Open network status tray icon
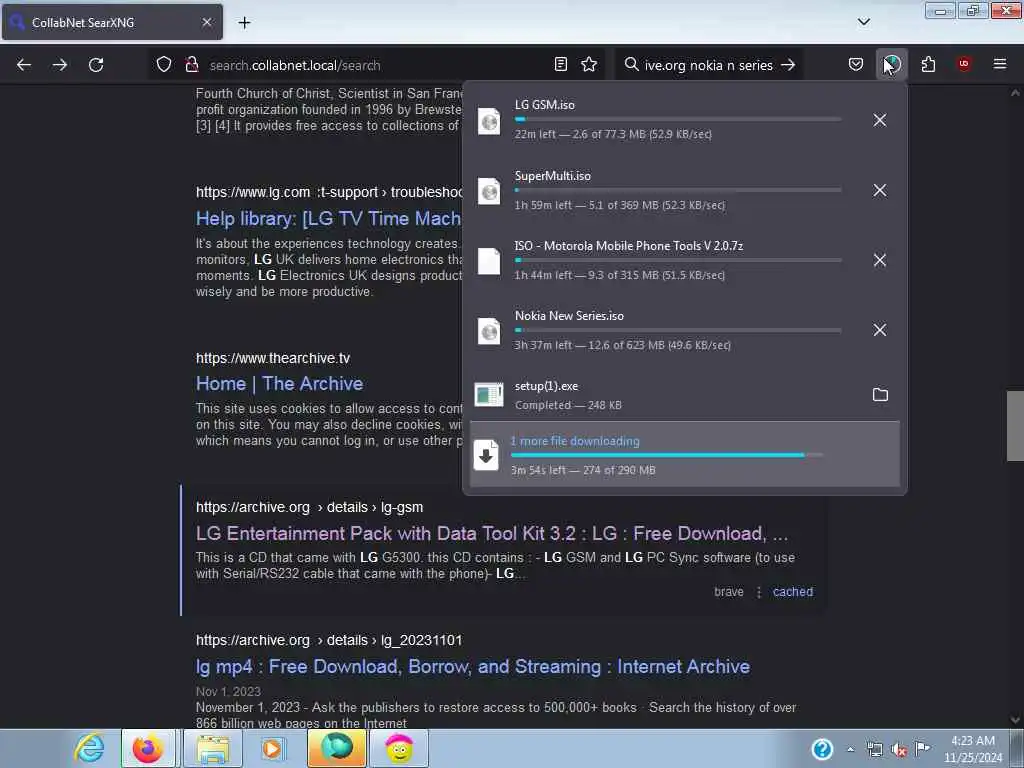This screenshot has height=768, width=1024. click(874, 750)
